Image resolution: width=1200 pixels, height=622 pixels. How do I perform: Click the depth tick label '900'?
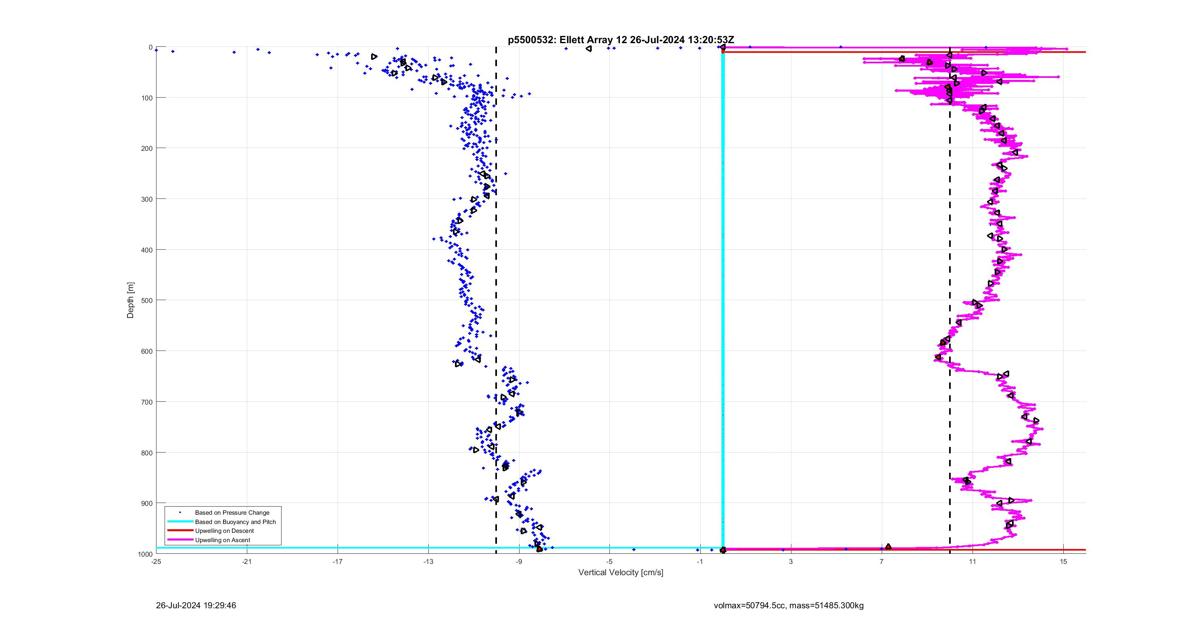tap(145, 503)
